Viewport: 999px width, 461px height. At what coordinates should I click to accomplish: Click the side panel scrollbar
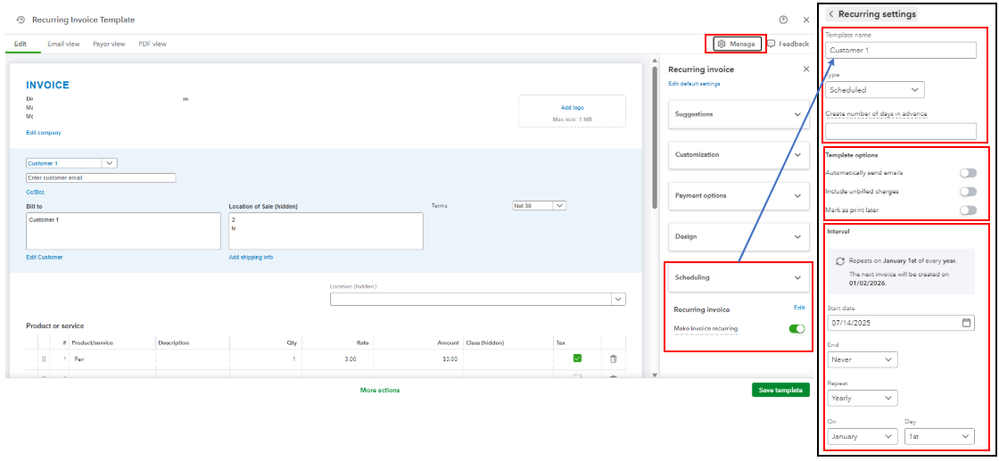tap(654, 138)
